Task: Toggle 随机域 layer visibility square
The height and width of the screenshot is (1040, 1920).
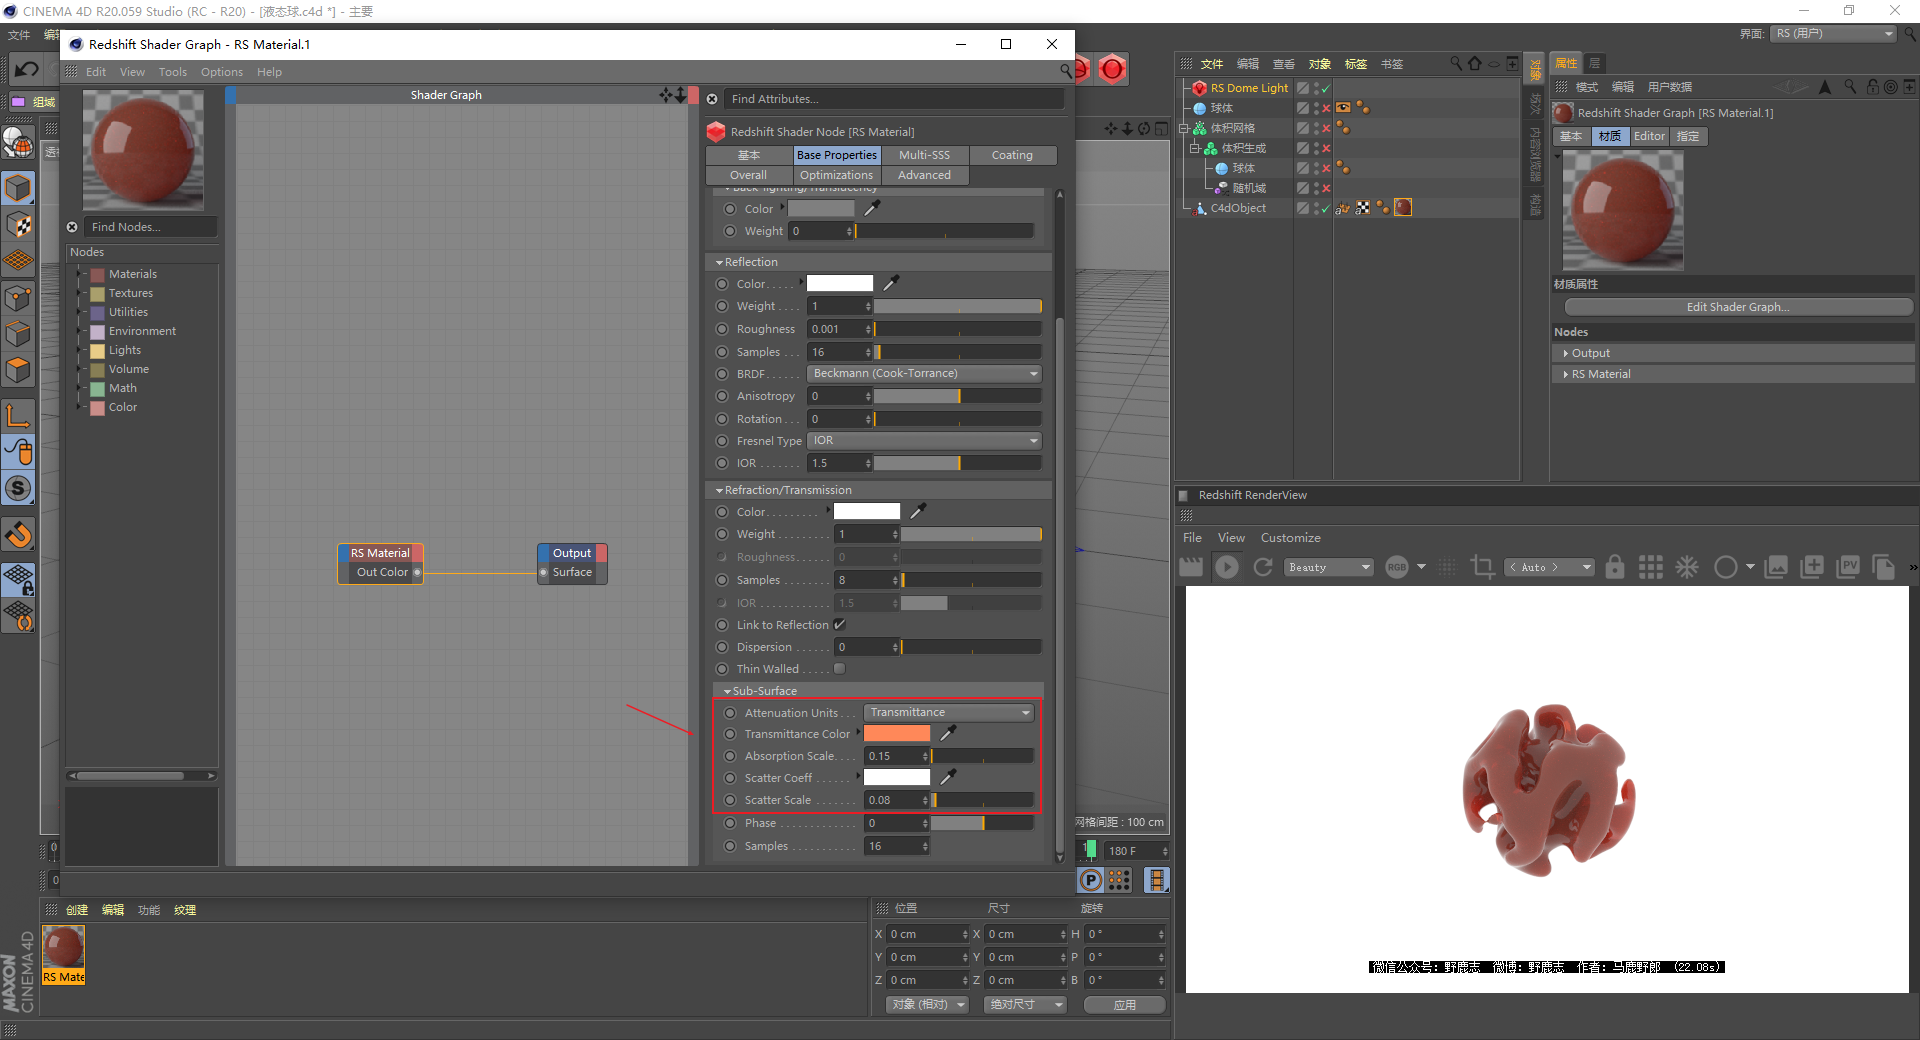Action: pos(1303,188)
